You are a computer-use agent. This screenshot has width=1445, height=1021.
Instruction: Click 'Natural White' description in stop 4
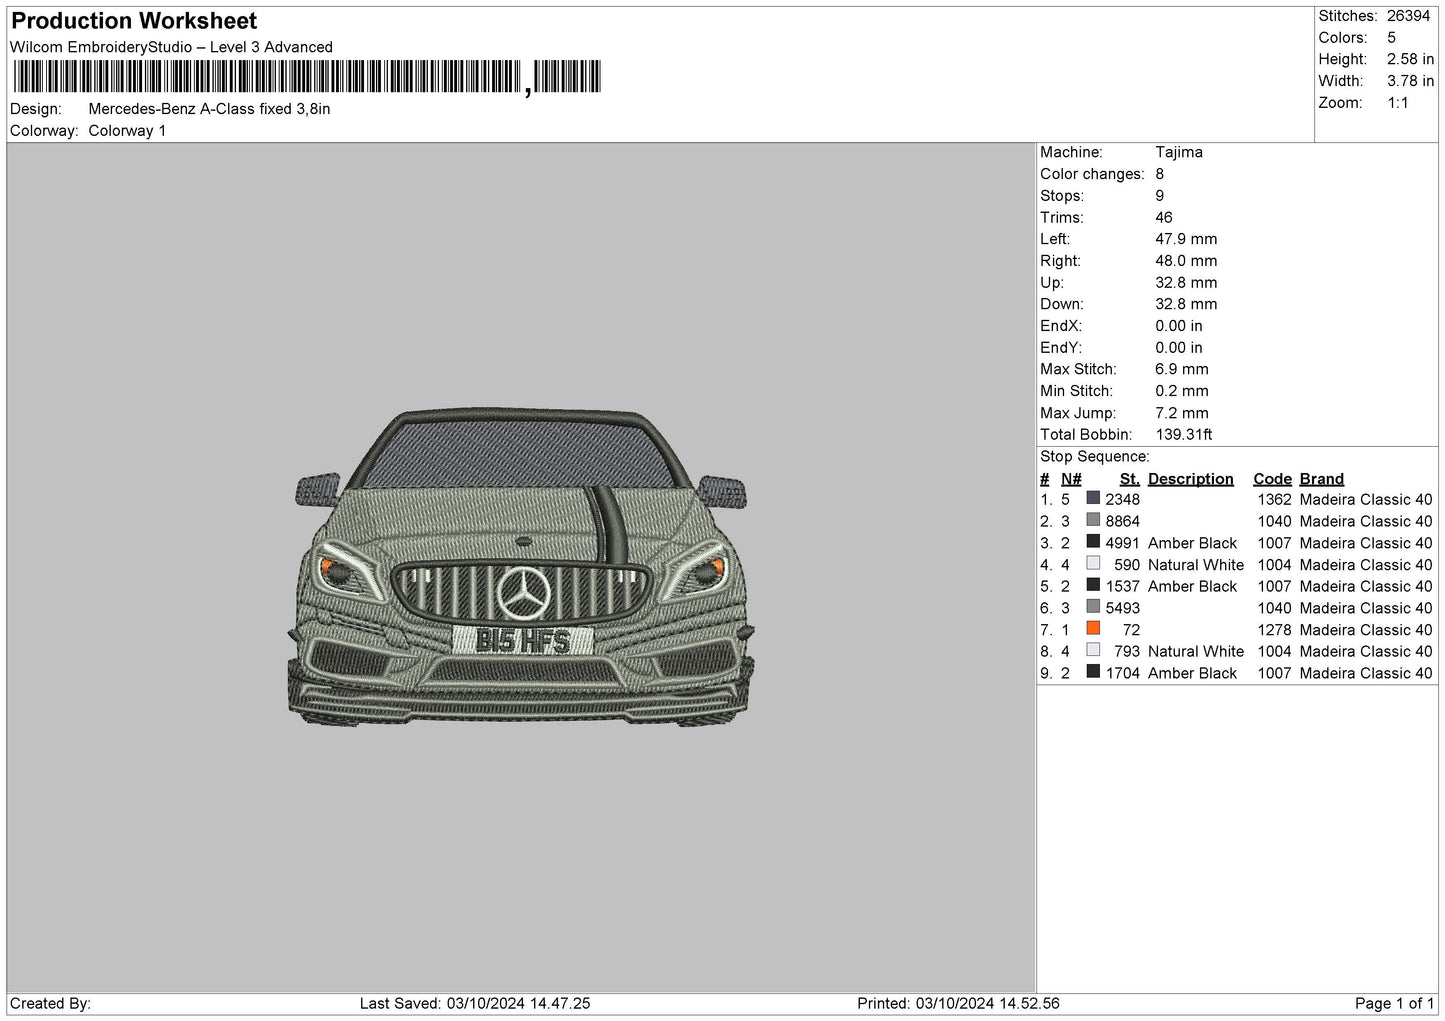[1196, 565]
